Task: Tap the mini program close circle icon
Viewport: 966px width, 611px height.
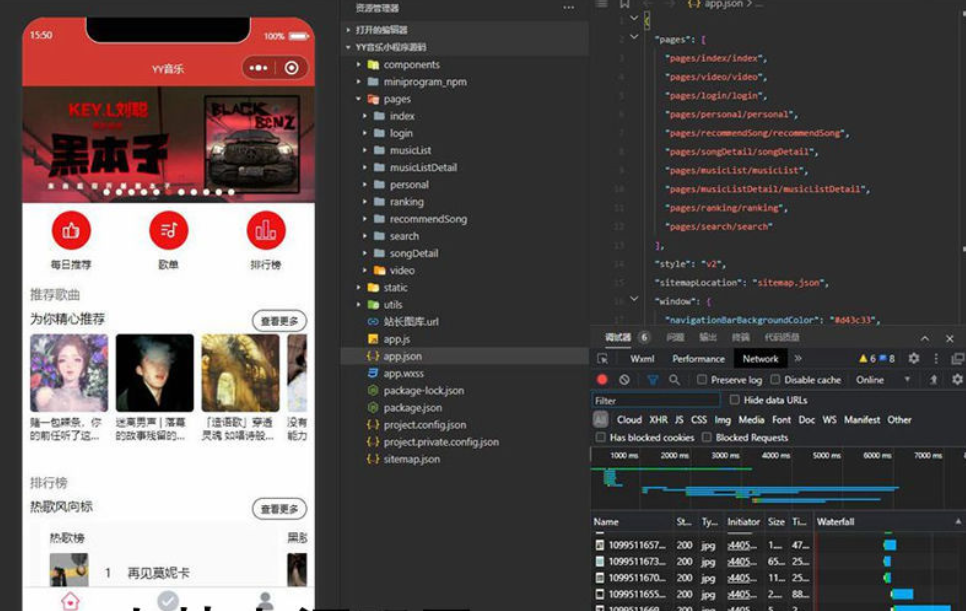Action: point(292,68)
